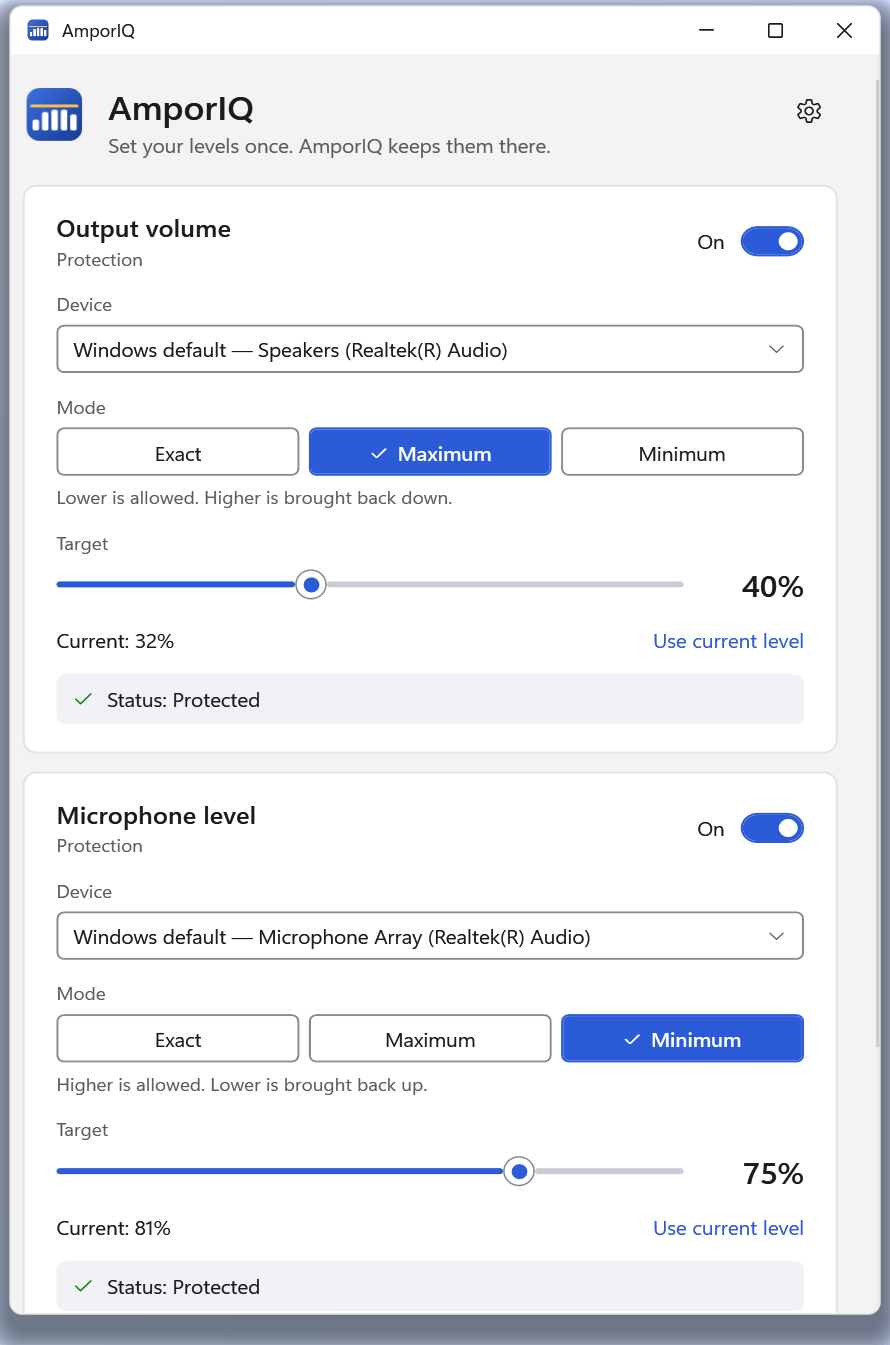Viewport: 890px width, 1345px height.
Task: Click the green checkmark in Output volume status
Action: [x=84, y=700]
